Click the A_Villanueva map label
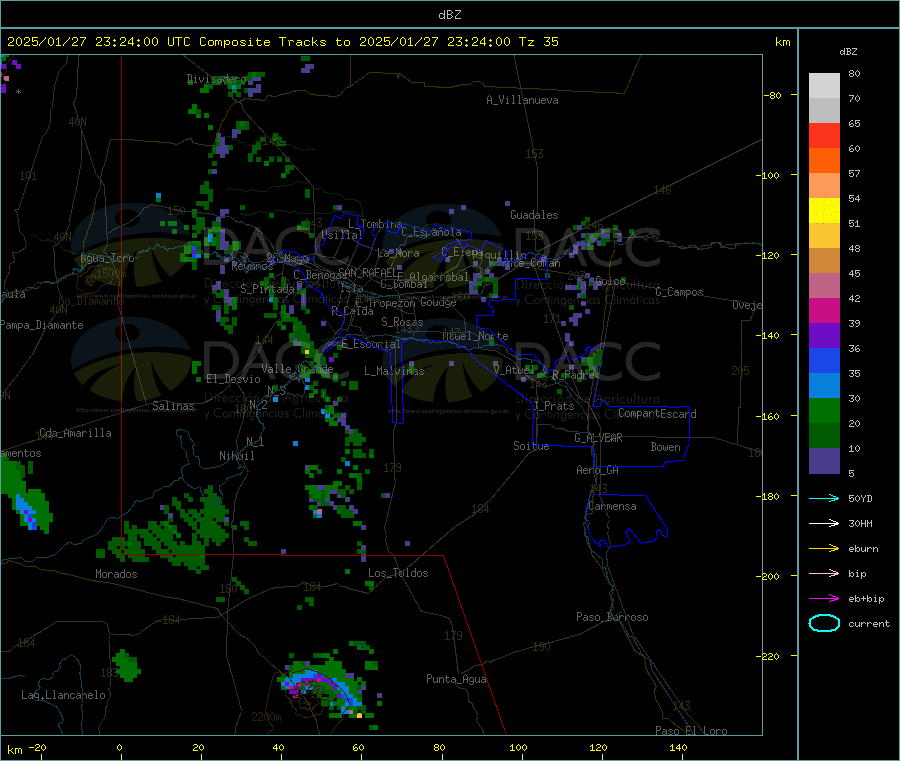This screenshot has width=900, height=761. [x=522, y=100]
